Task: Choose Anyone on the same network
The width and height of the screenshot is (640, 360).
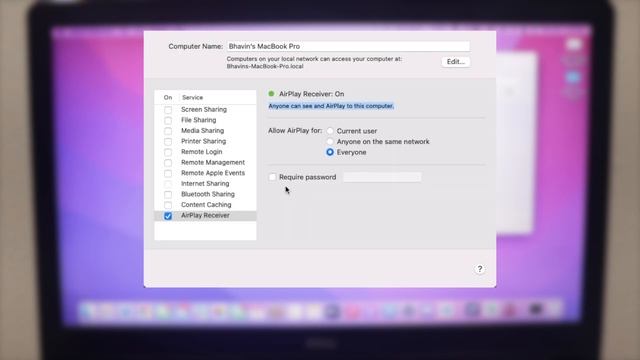Action: pyautogui.click(x=330, y=142)
